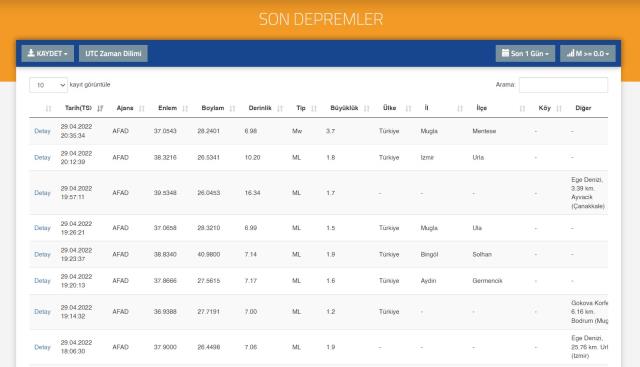The width and height of the screenshot is (640, 367).
Task: Click the bar chart icon on M >= 0.0
Action: (x=570, y=53)
